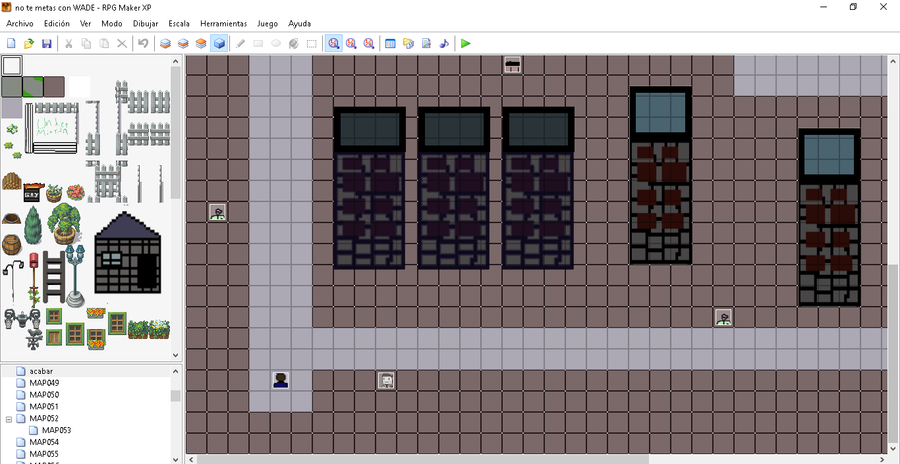Set map zoom scale to 1:4
900x464 pixels.
point(369,43)
